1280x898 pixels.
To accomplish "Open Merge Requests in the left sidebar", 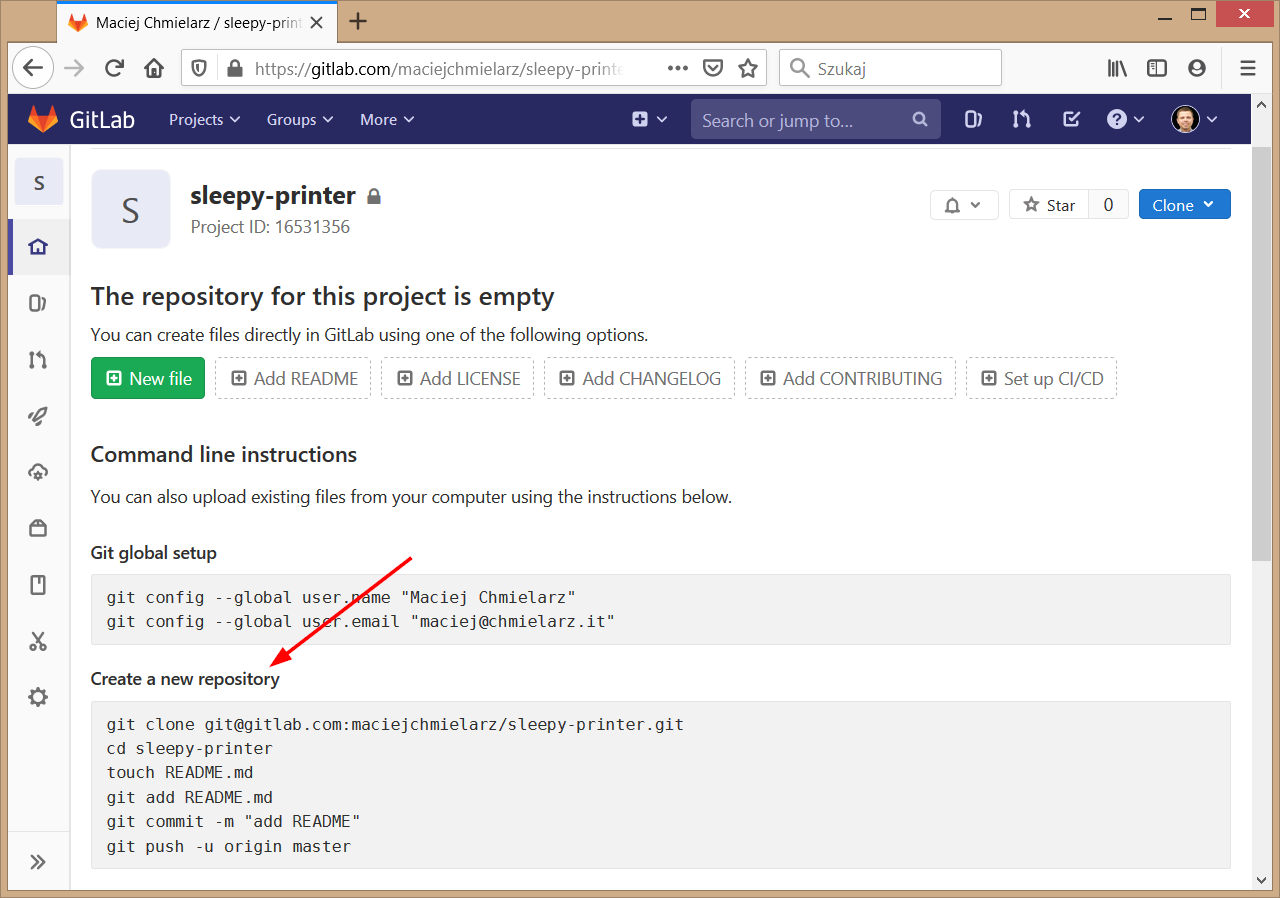I will [38, 360].
